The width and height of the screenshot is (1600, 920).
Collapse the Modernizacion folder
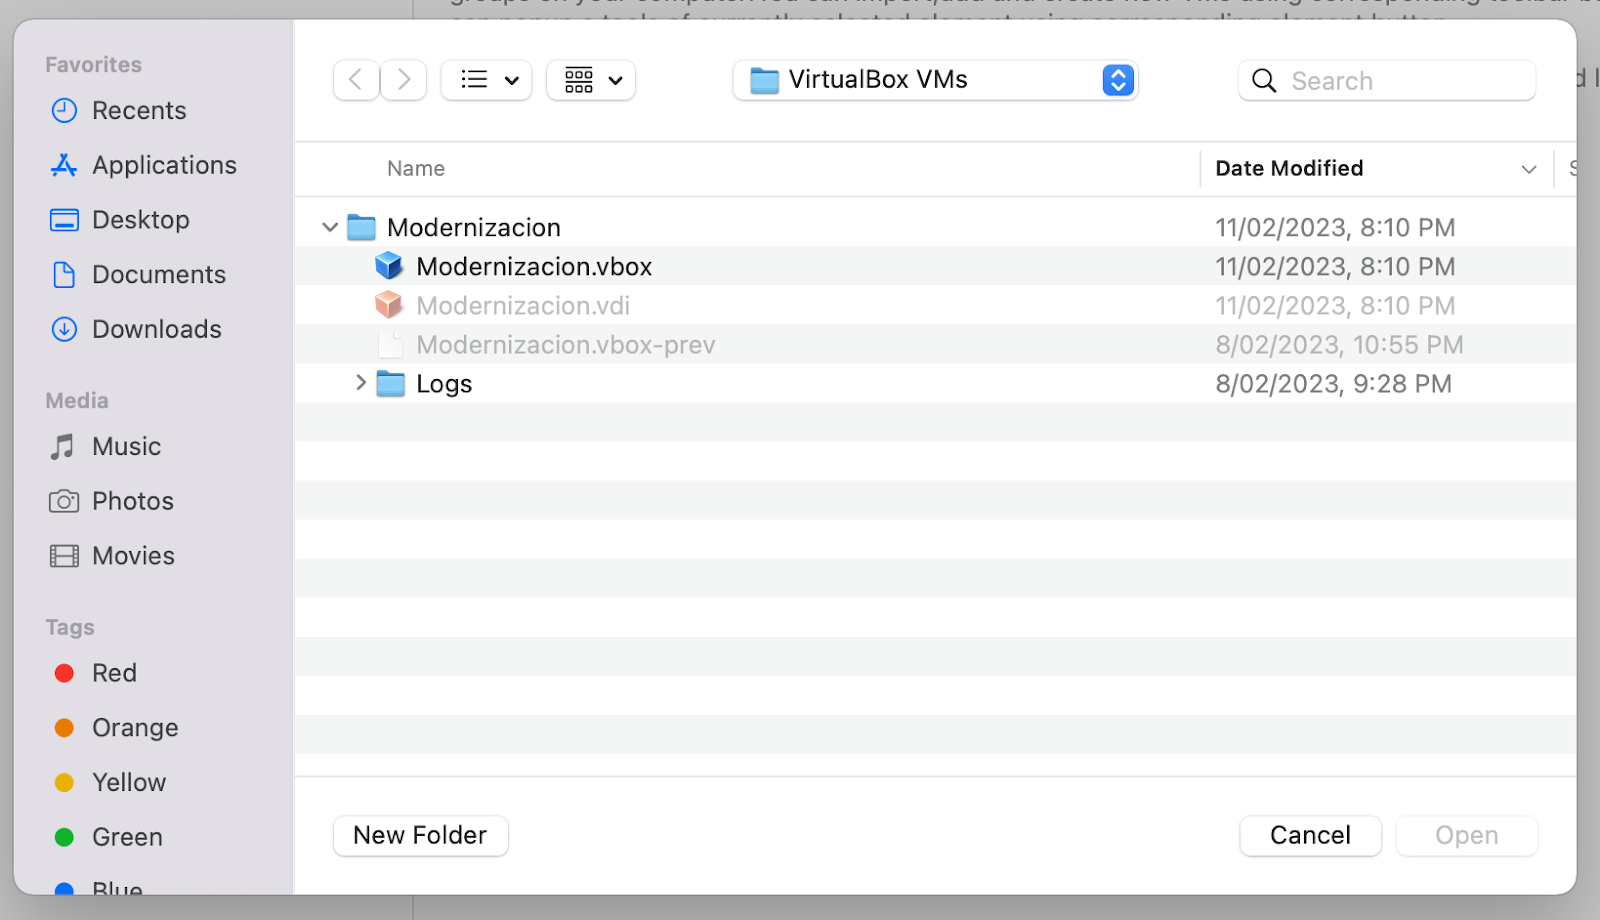click(330, 228)
